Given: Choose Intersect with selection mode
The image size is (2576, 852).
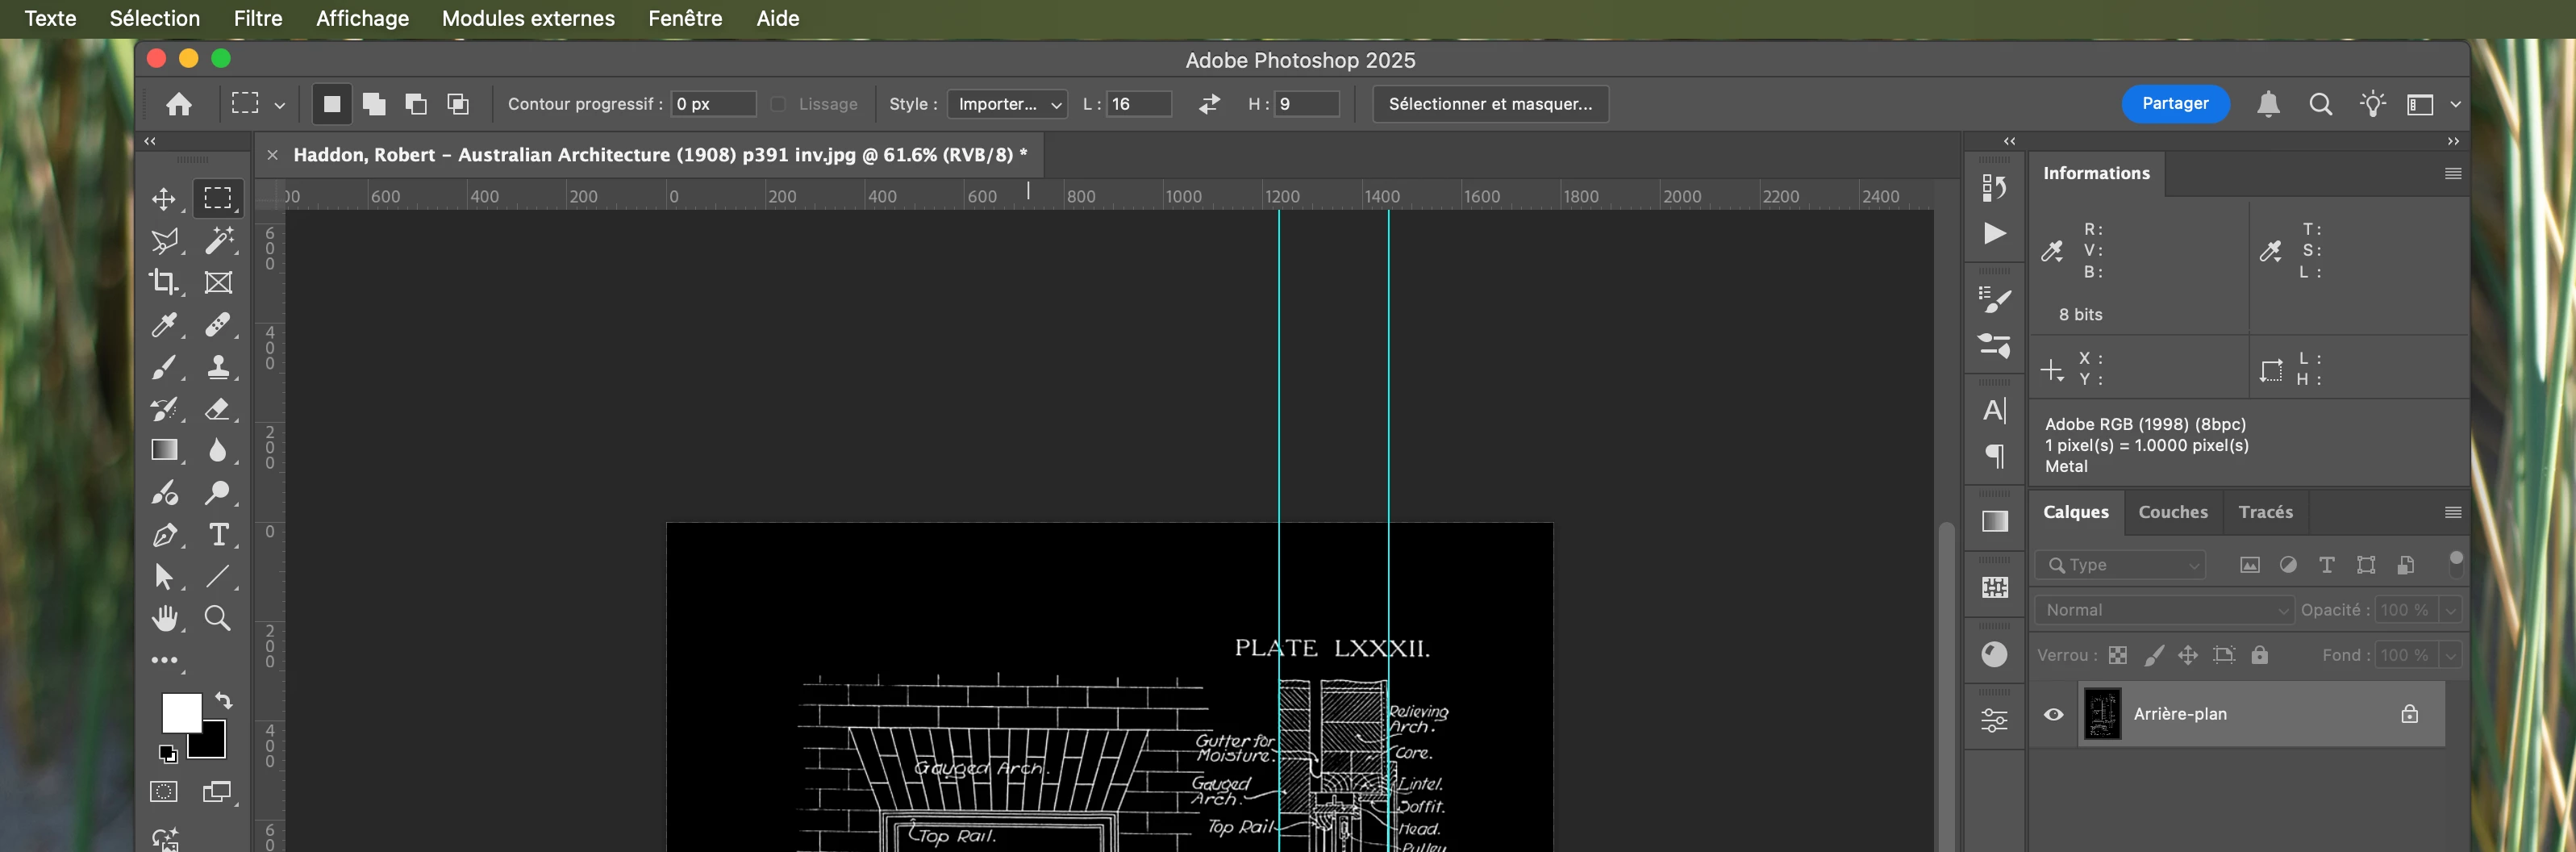Looking at the screenshot, I should point(458,104).
